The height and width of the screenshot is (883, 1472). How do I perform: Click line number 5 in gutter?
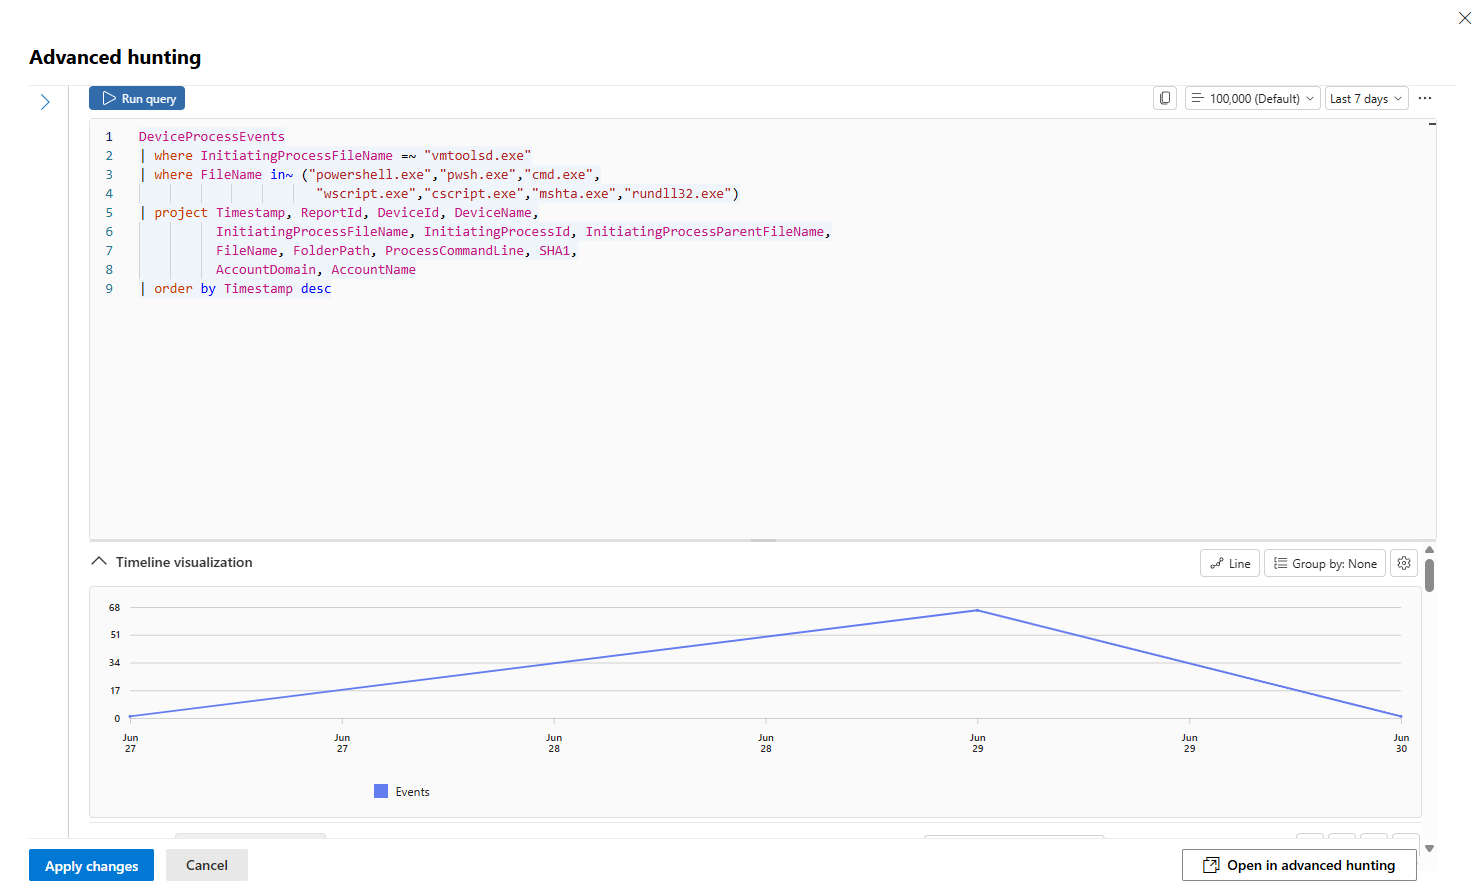[109, 212]
